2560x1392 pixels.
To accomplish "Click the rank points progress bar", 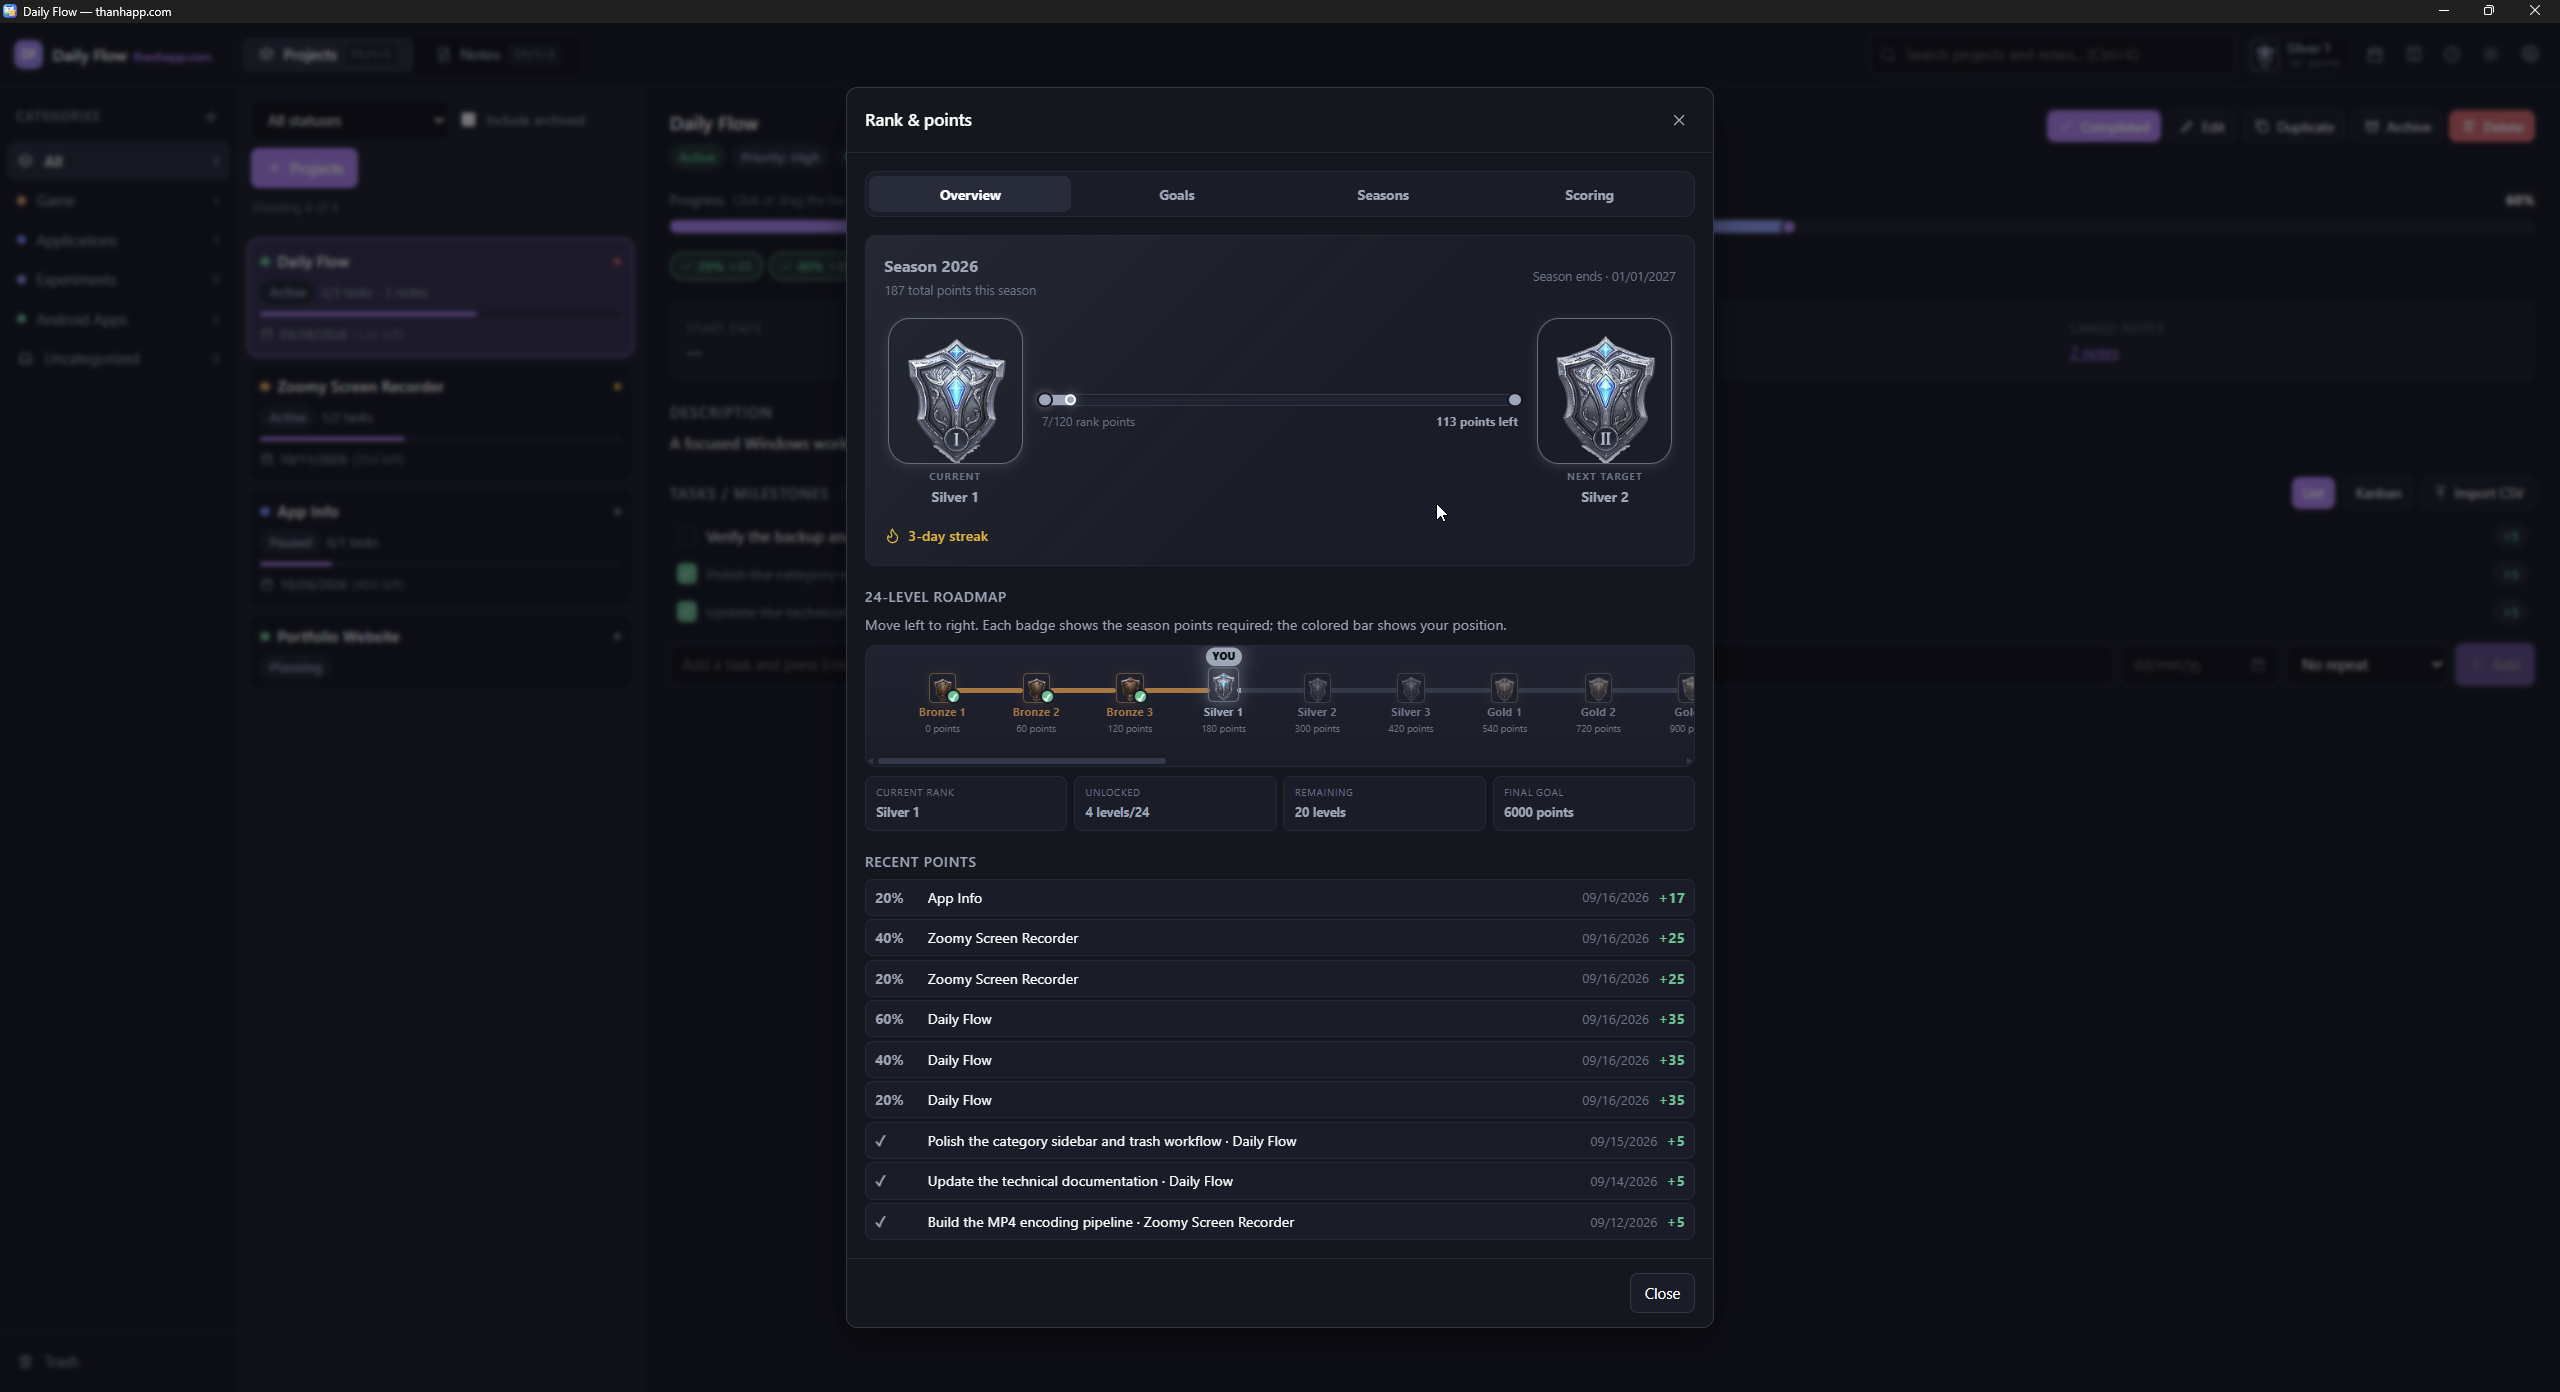I will click(1279, 400).
